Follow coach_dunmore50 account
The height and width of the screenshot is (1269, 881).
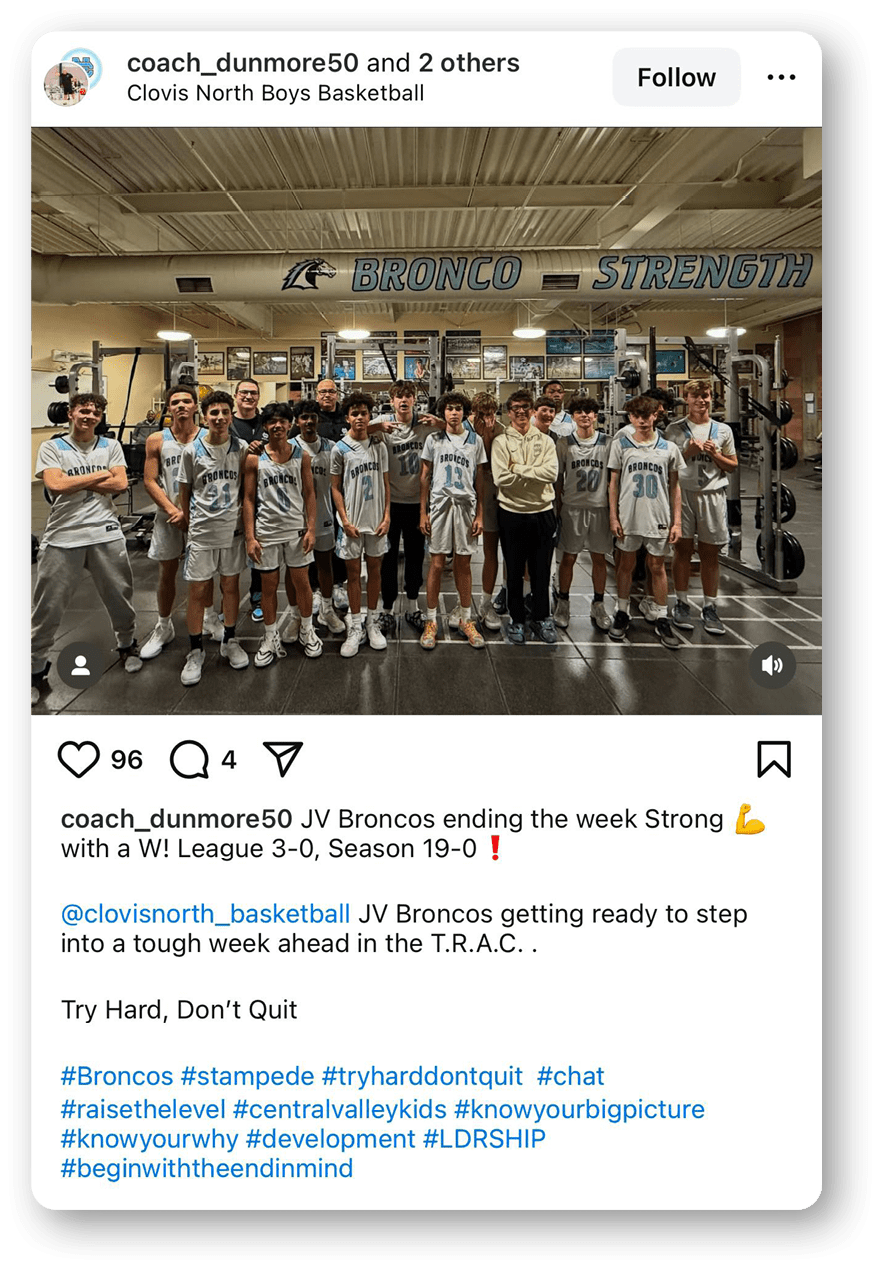tap(677, 78)
